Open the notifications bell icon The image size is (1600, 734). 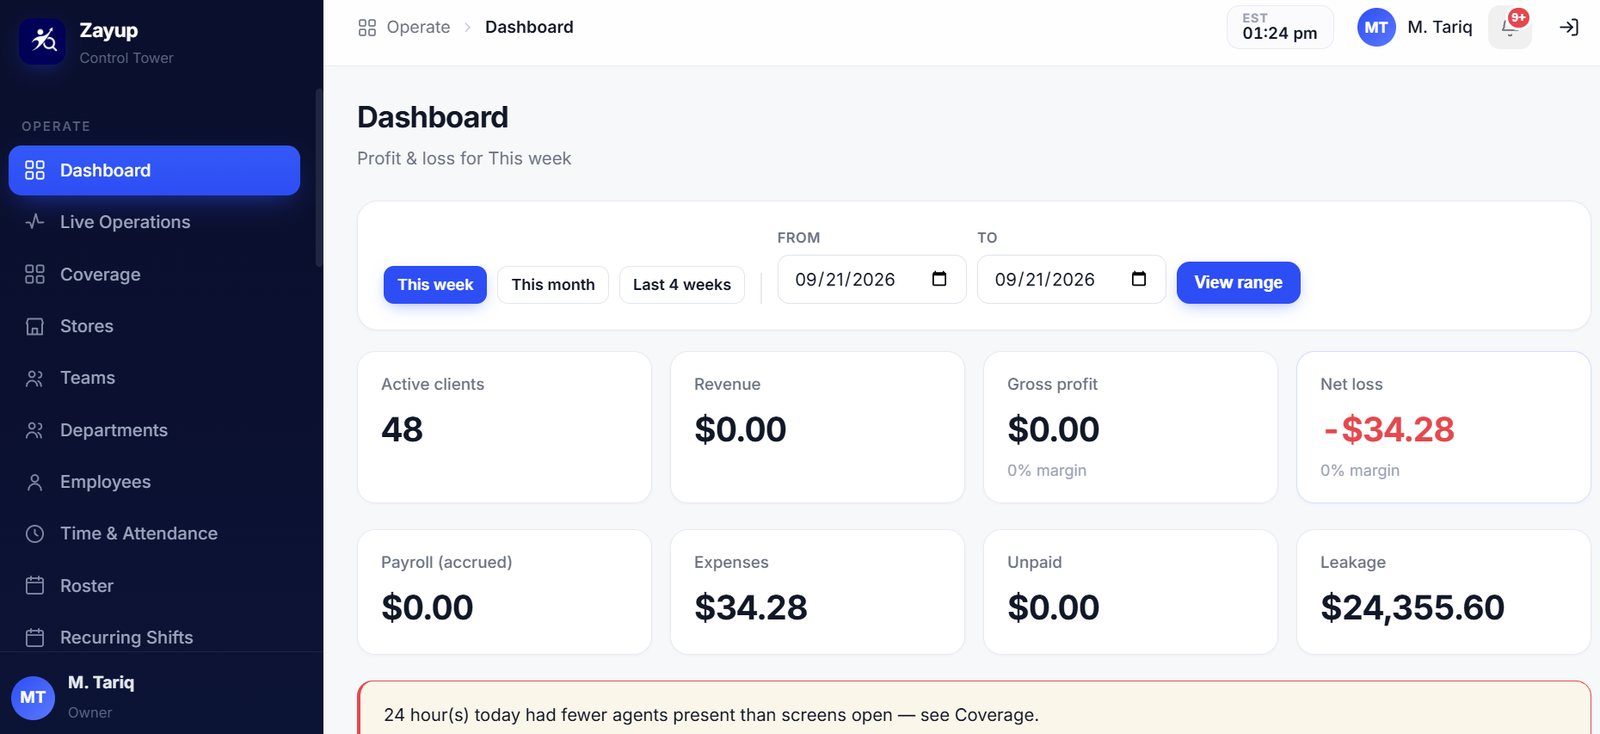(1509, 27)
